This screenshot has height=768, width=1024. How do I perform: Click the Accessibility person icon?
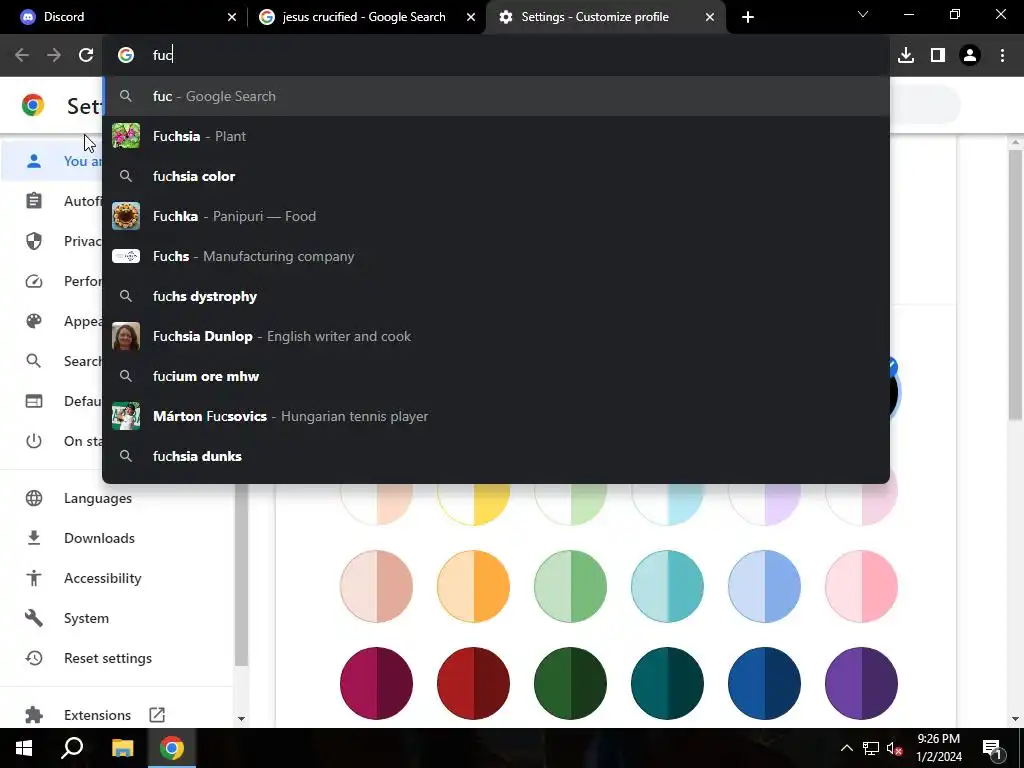pos(34,578)
